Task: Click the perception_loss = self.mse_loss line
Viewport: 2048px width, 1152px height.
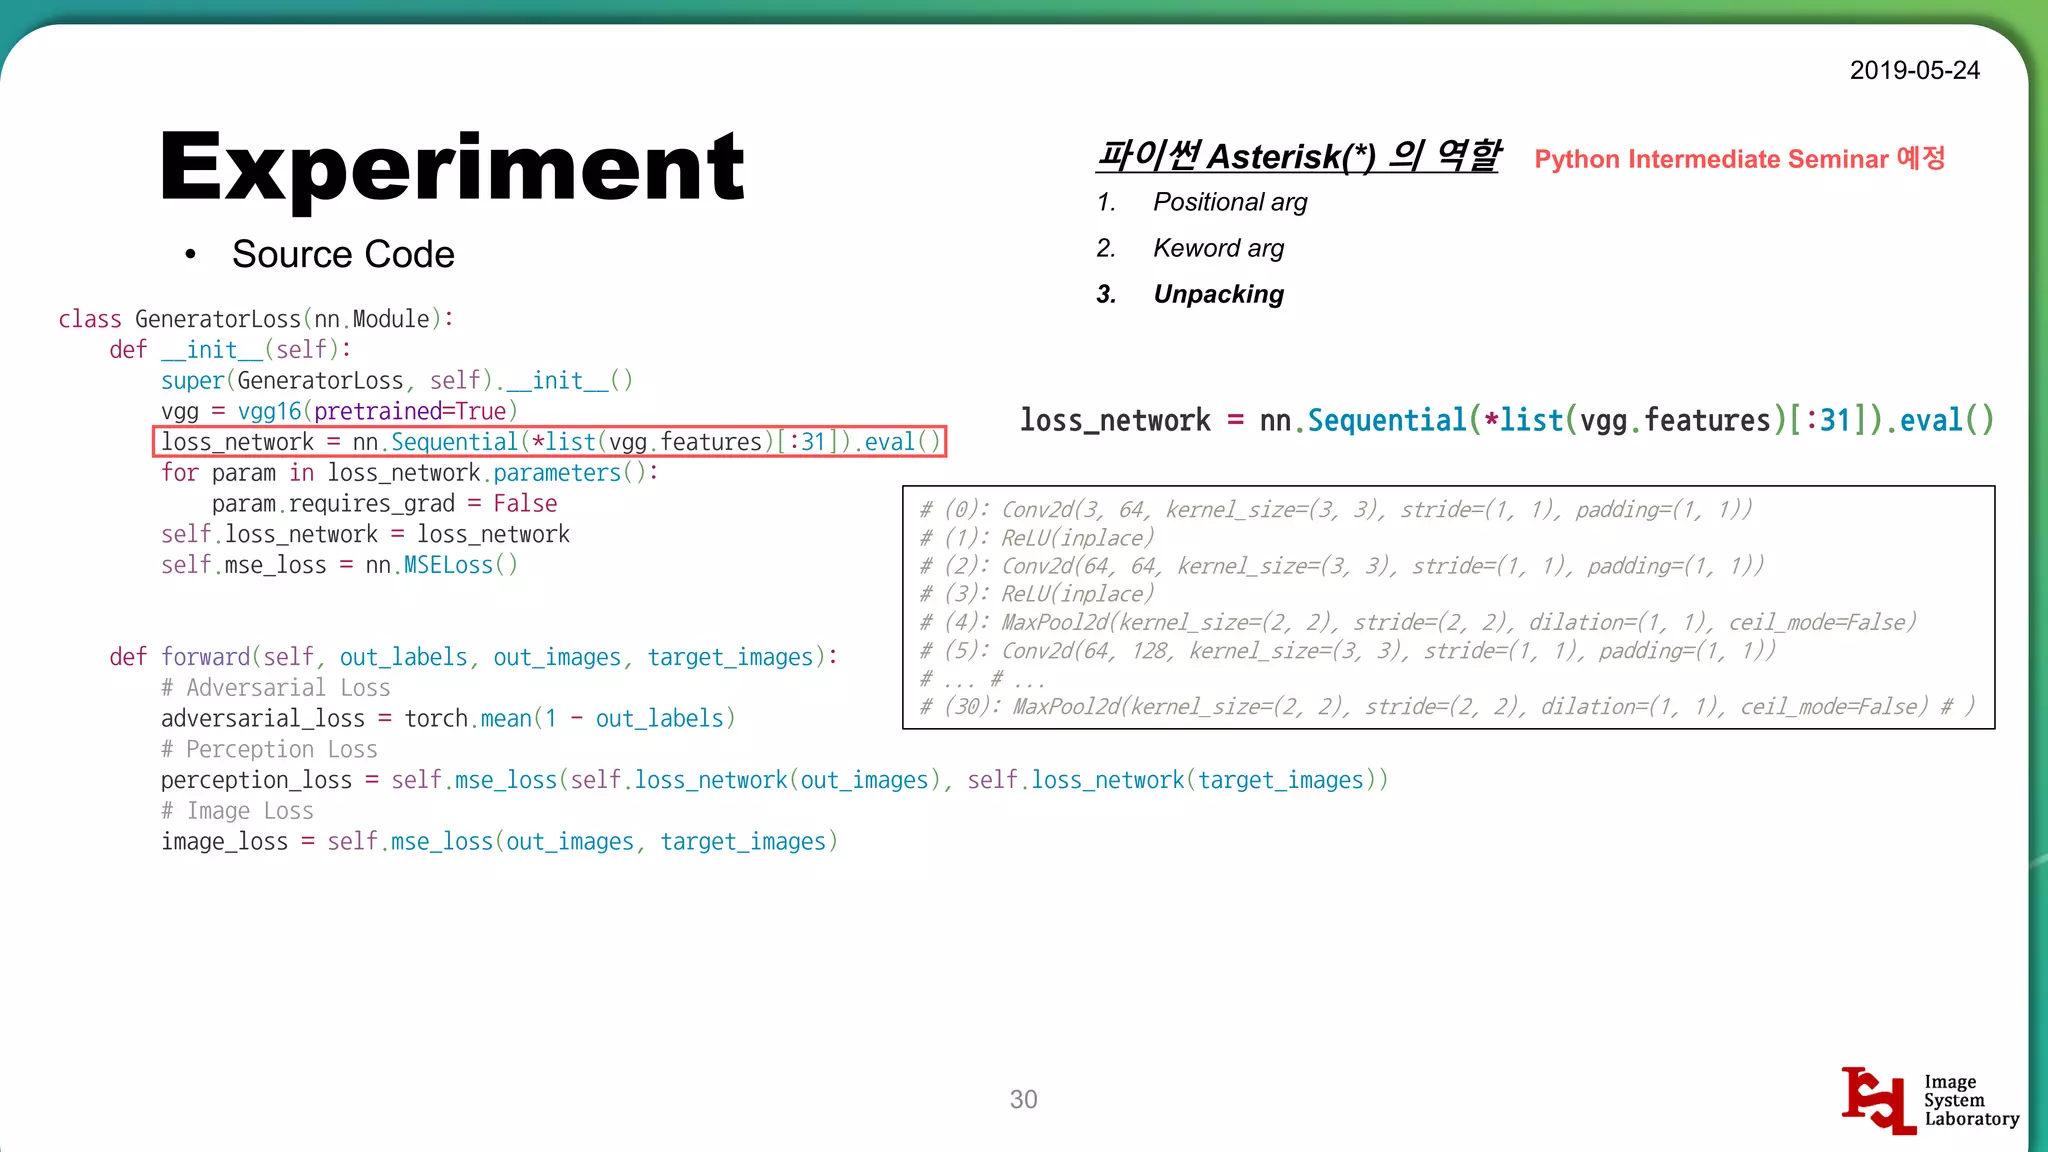Action: click(774, 780)
